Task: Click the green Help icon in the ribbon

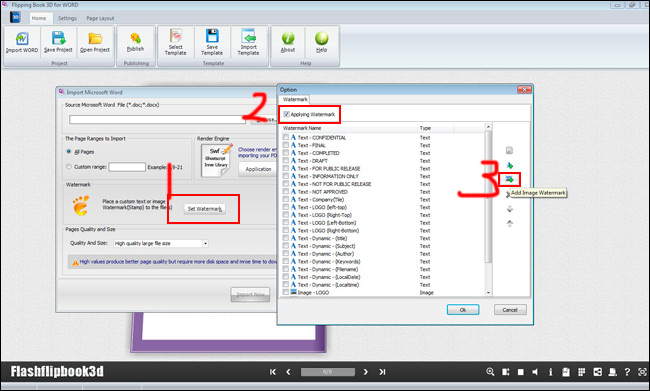Action: (321, 38)
